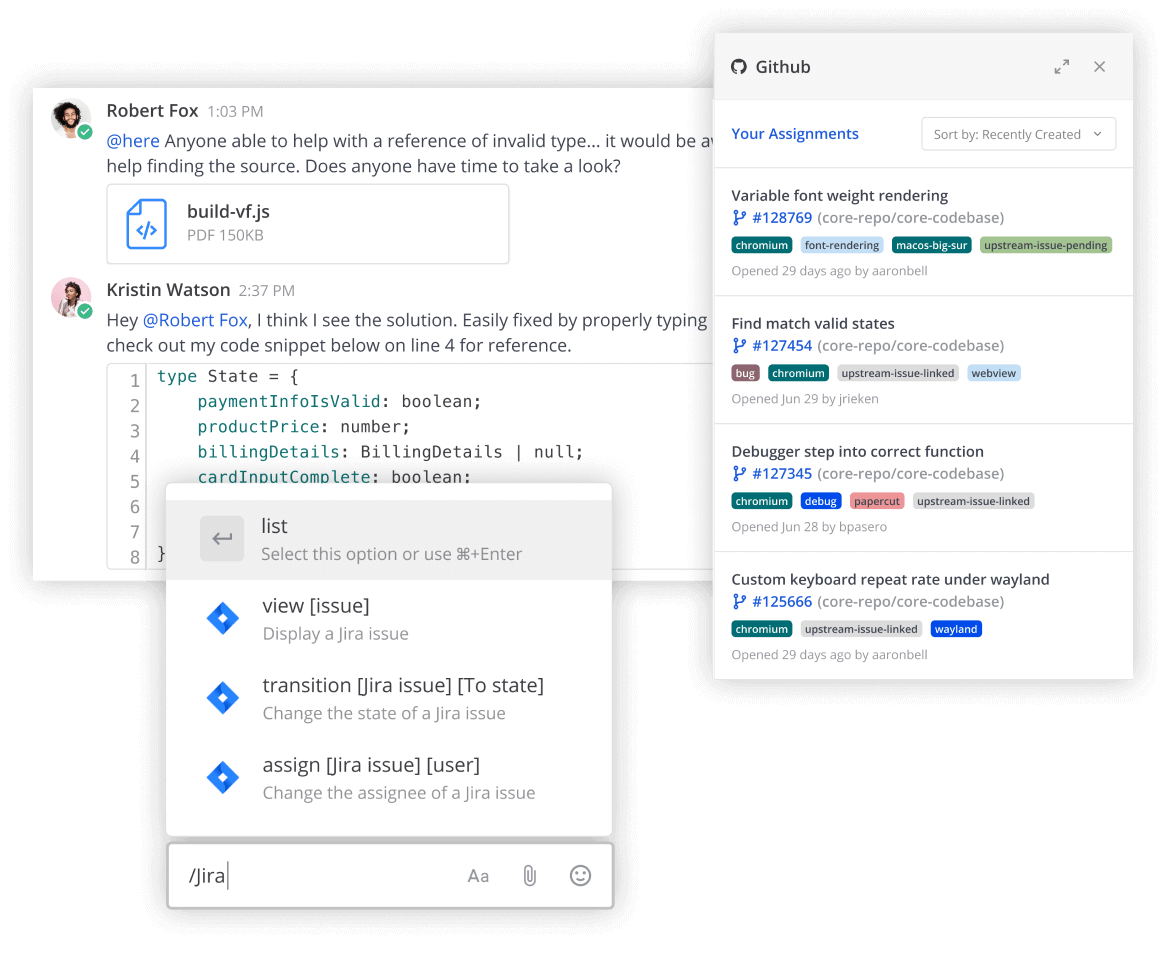Click the upstream-issue-pending label tag
Screen dimensions: 1167x978
coord(1046,246)
